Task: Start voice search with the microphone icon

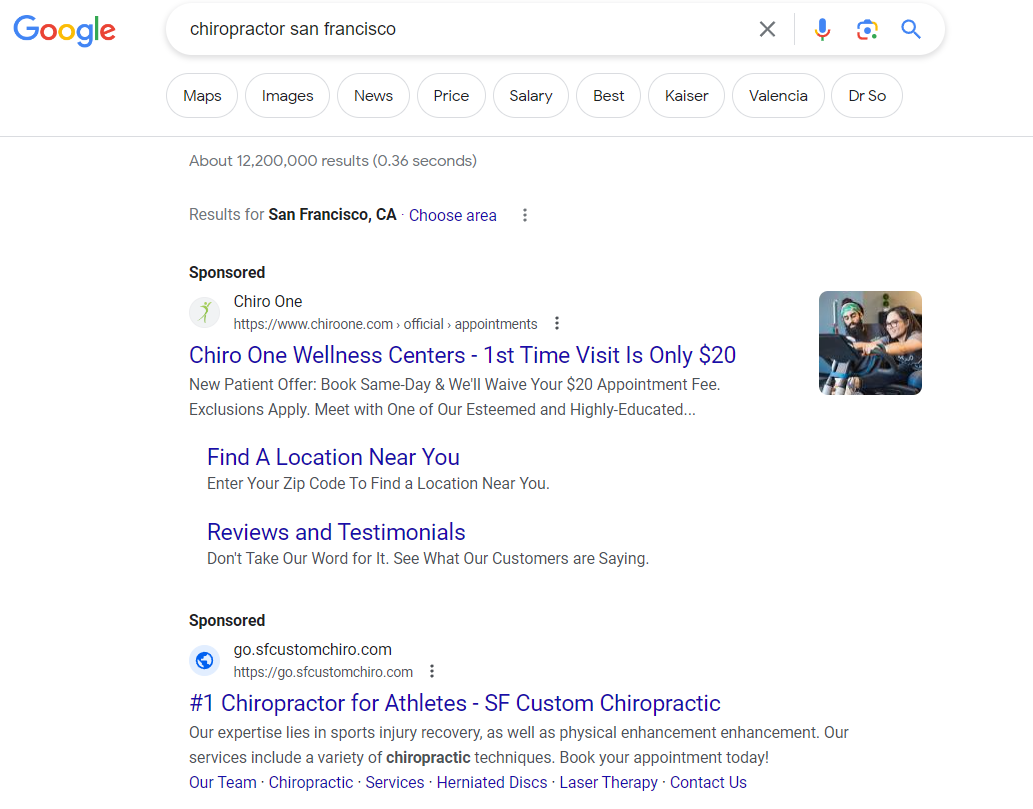Action: click(822, 29)
